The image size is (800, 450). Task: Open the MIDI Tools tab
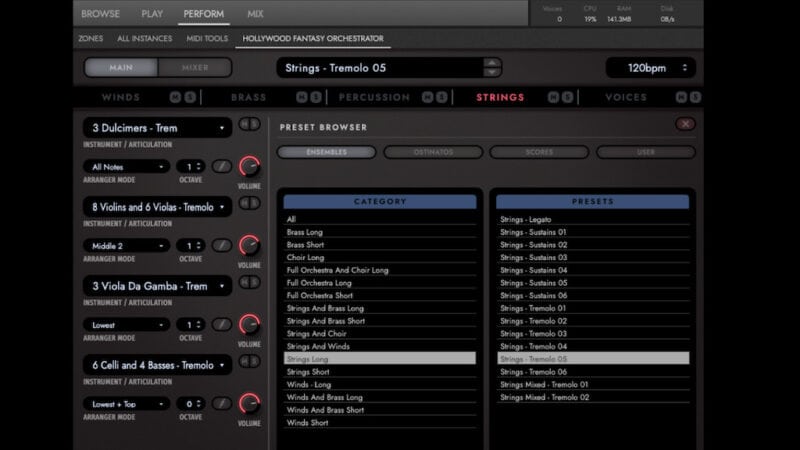tap(207, 39)
